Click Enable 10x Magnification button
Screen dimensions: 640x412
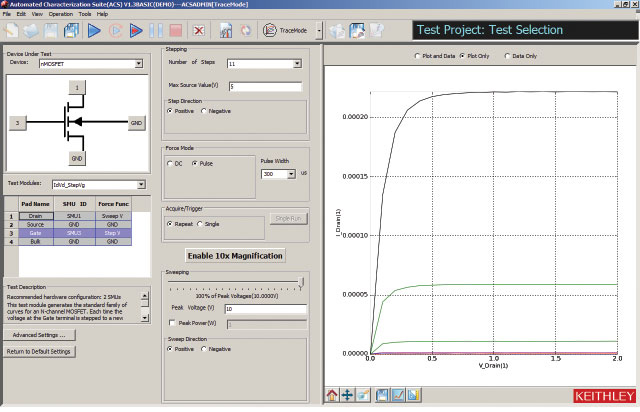click(235, 256)
